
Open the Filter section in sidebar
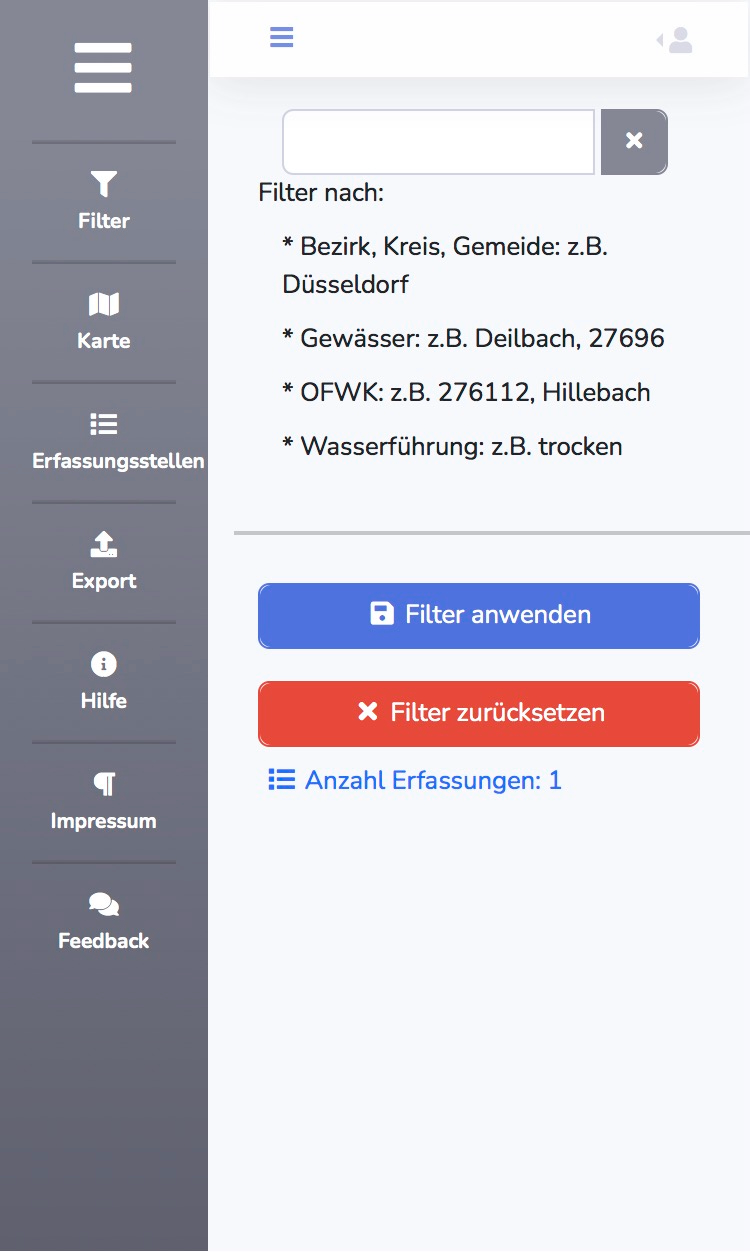coord(104,202)
